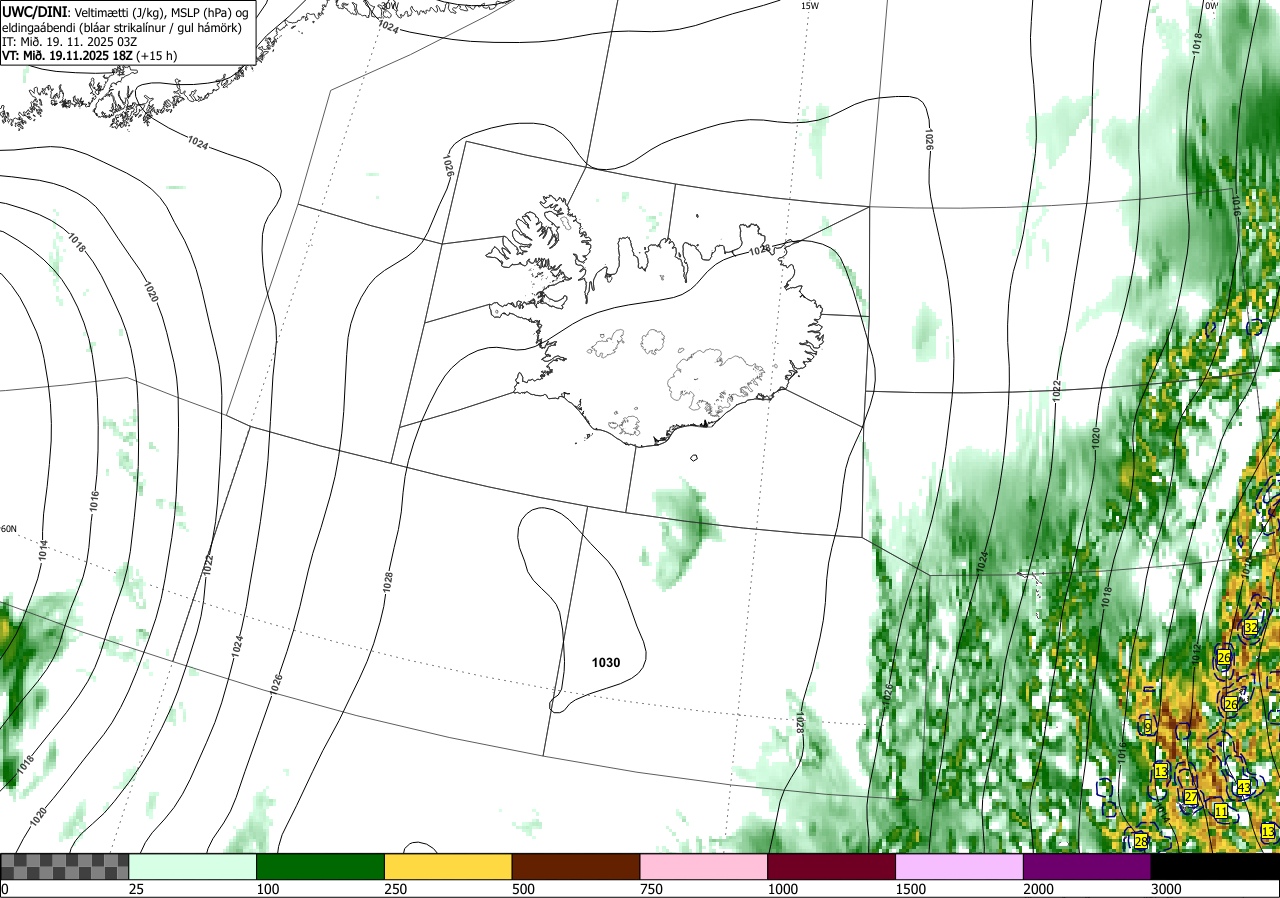Select the dark red 1000–1500 legend swatch
Viewport: 1280px width, 898px height.
click(832, 866)
